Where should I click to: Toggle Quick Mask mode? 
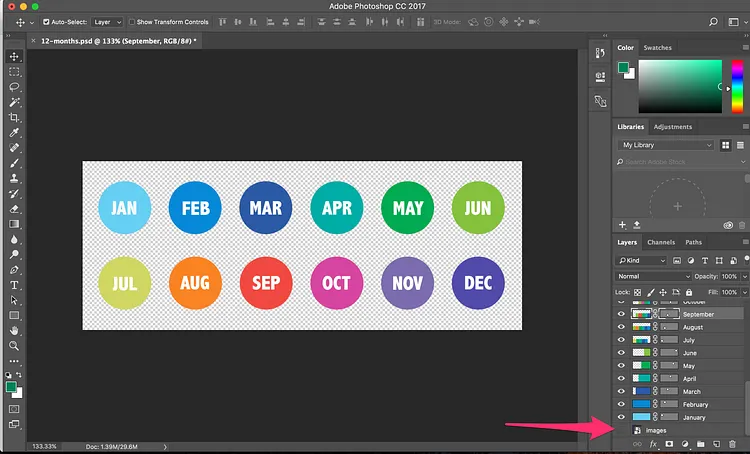pos(14,409)
